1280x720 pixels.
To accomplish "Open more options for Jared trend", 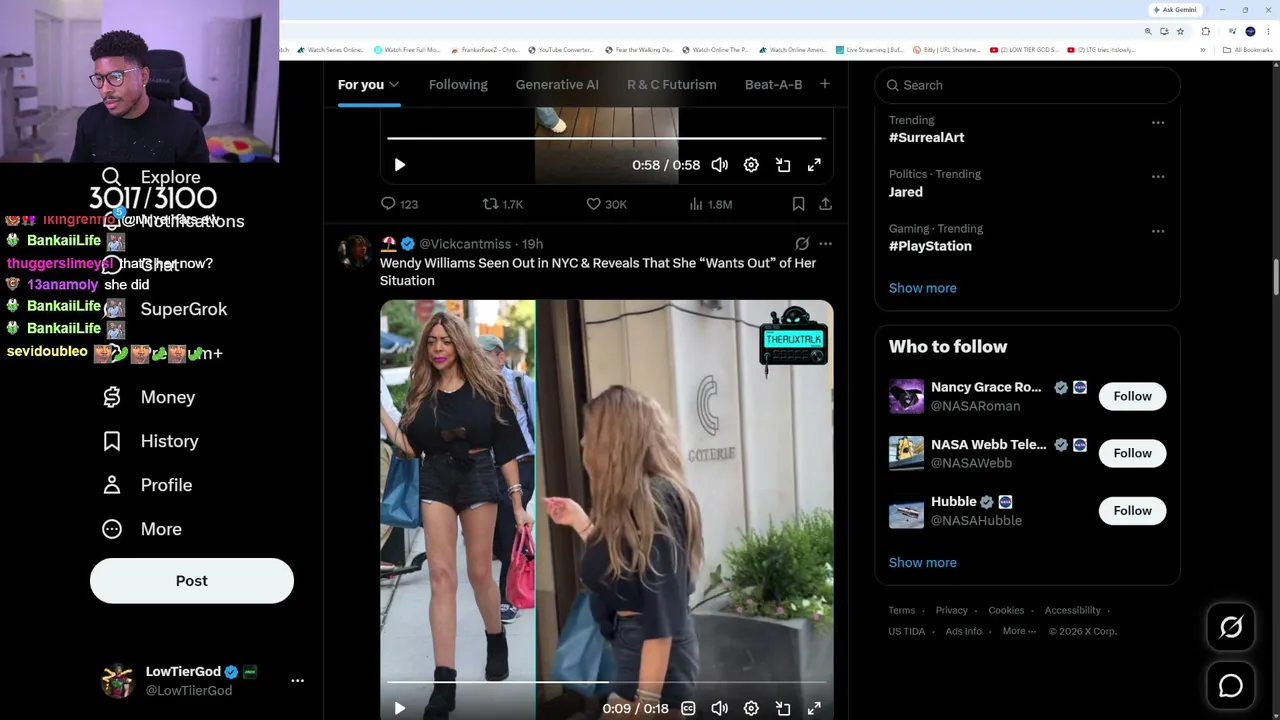I will pos(1158,177).
